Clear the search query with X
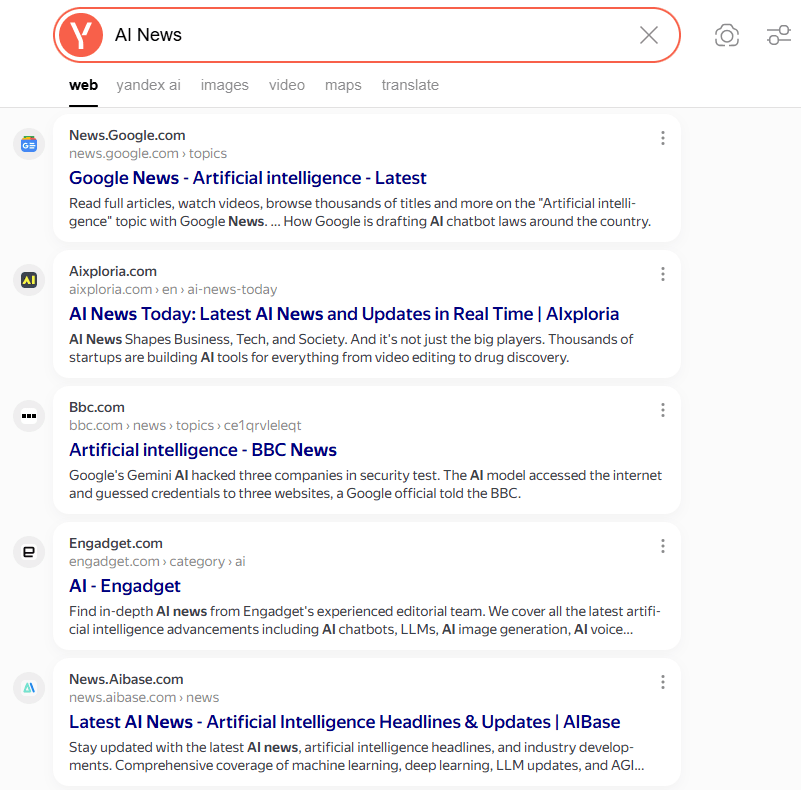This screenshot has width=801, height=790. pos(649,35)
